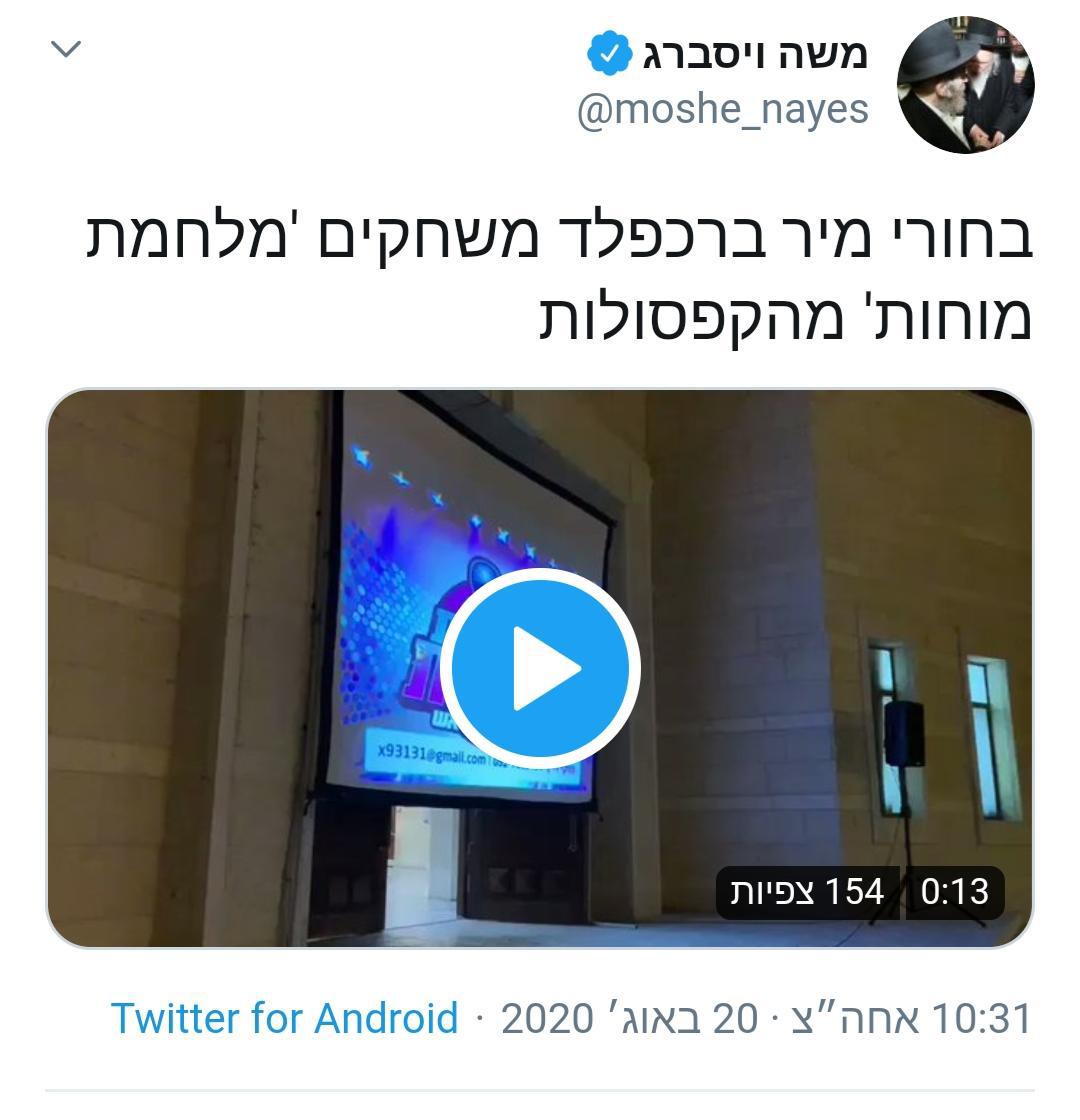Play the tweet's video
1080x1120 pixels.
(540, 668)
